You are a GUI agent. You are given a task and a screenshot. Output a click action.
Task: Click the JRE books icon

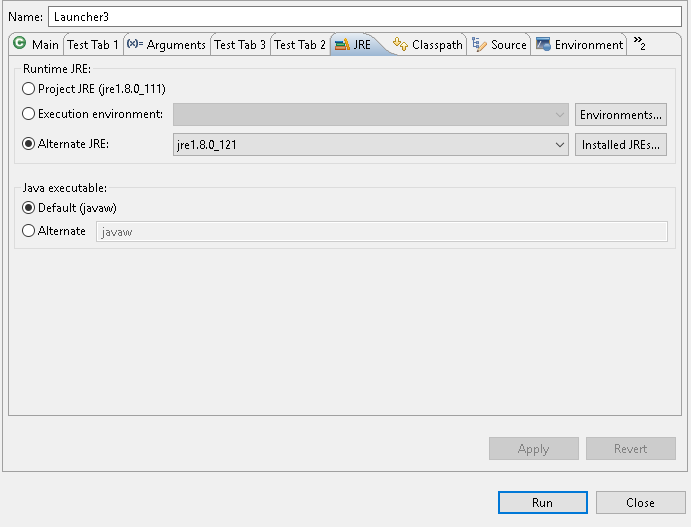click(342, 45)
